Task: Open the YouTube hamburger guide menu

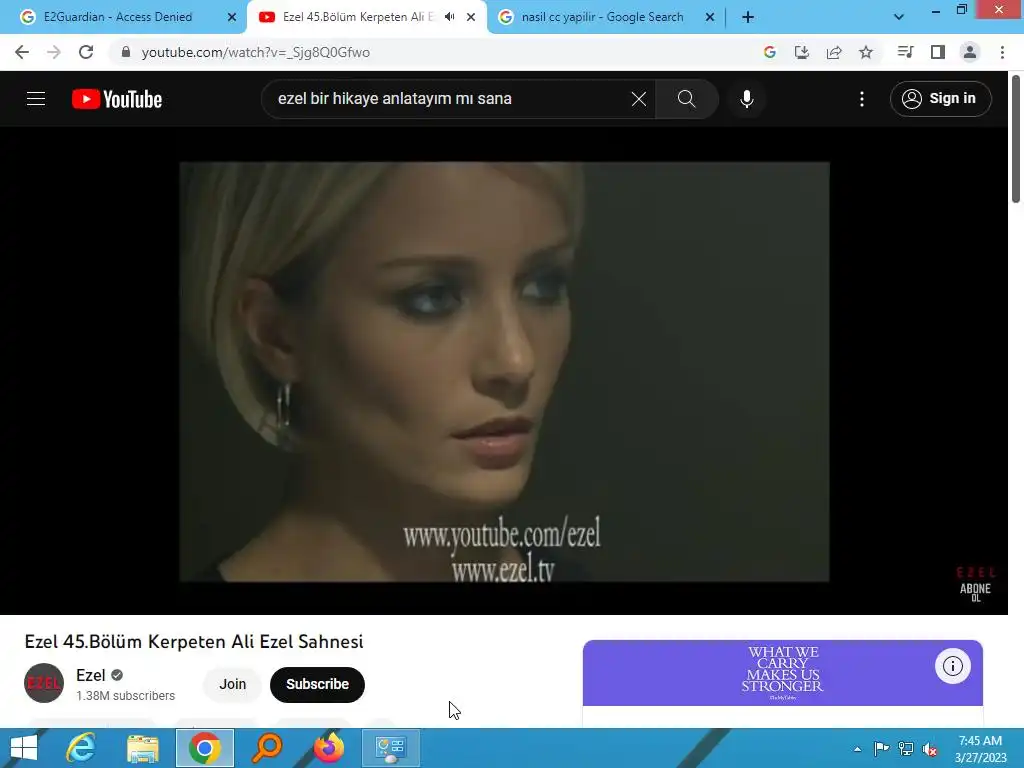Action: tap(36, 99)
